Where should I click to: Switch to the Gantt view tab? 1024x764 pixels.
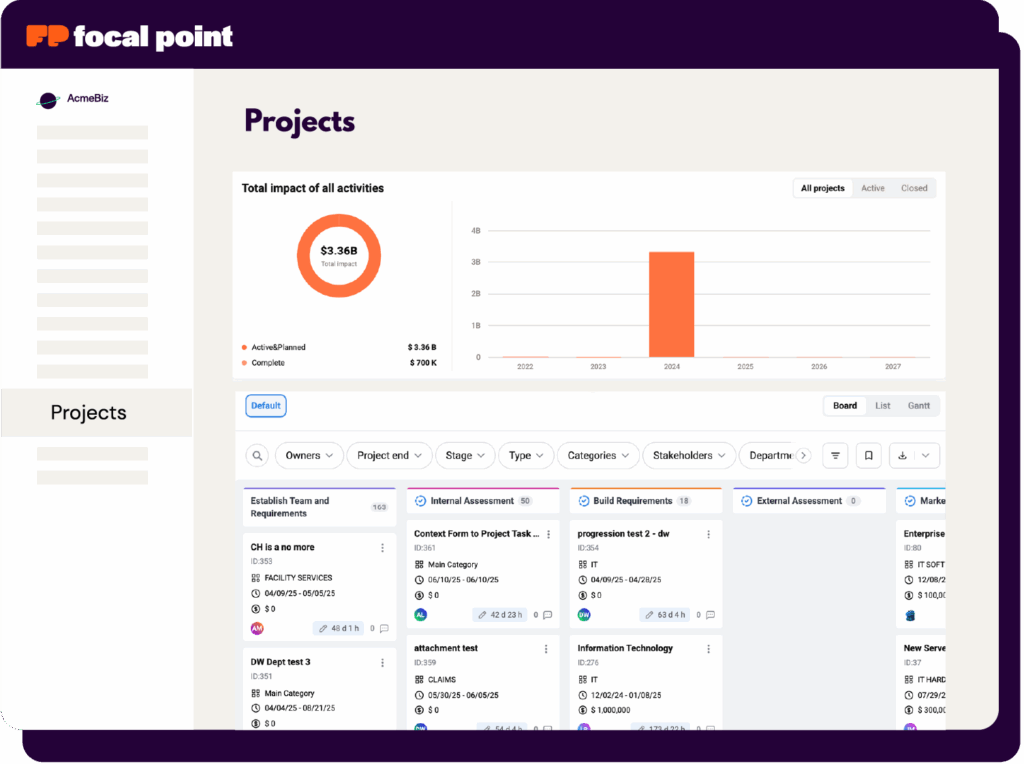[x=918, y=406]
